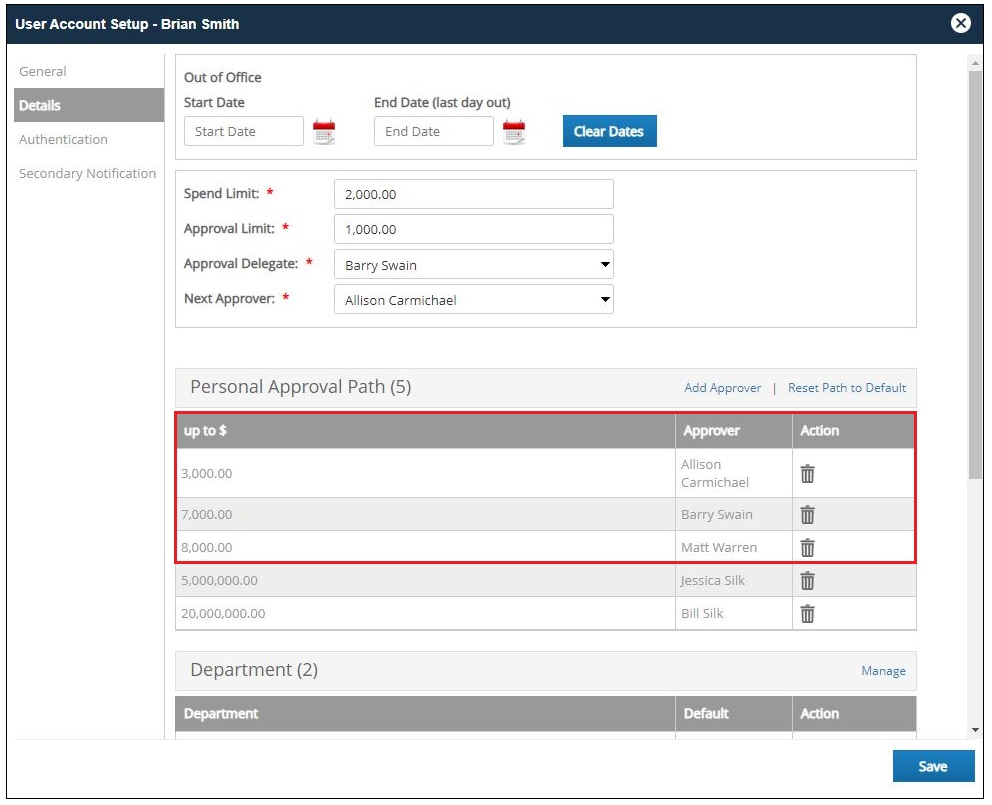Image resolution: width=992 pixels, height=805 pixels.
Task: Switch to the Authentication tab
Action: pos(63,139)
